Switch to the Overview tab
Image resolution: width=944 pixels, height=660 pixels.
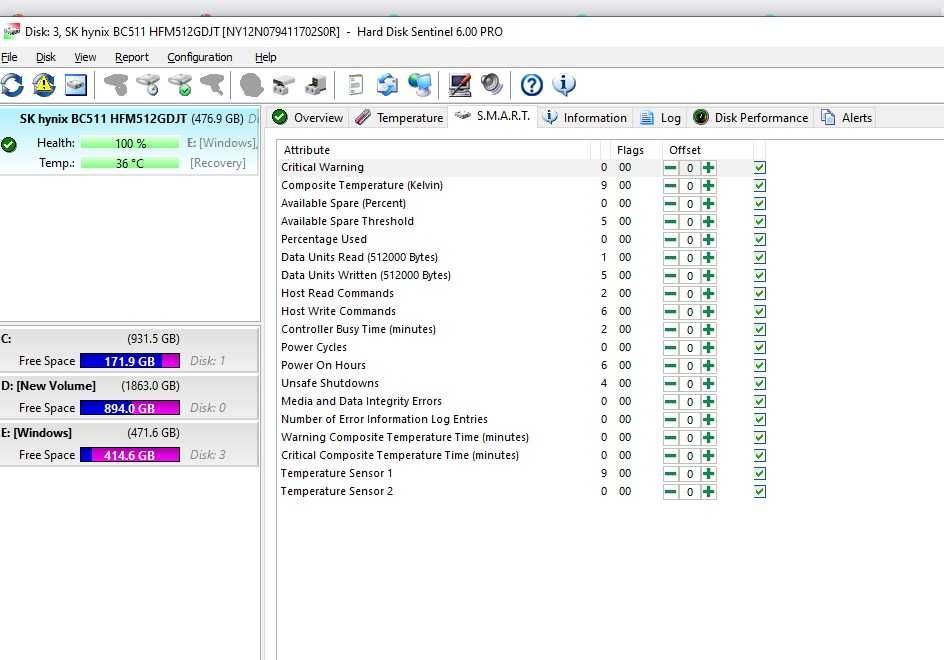[x=308, y=117]
